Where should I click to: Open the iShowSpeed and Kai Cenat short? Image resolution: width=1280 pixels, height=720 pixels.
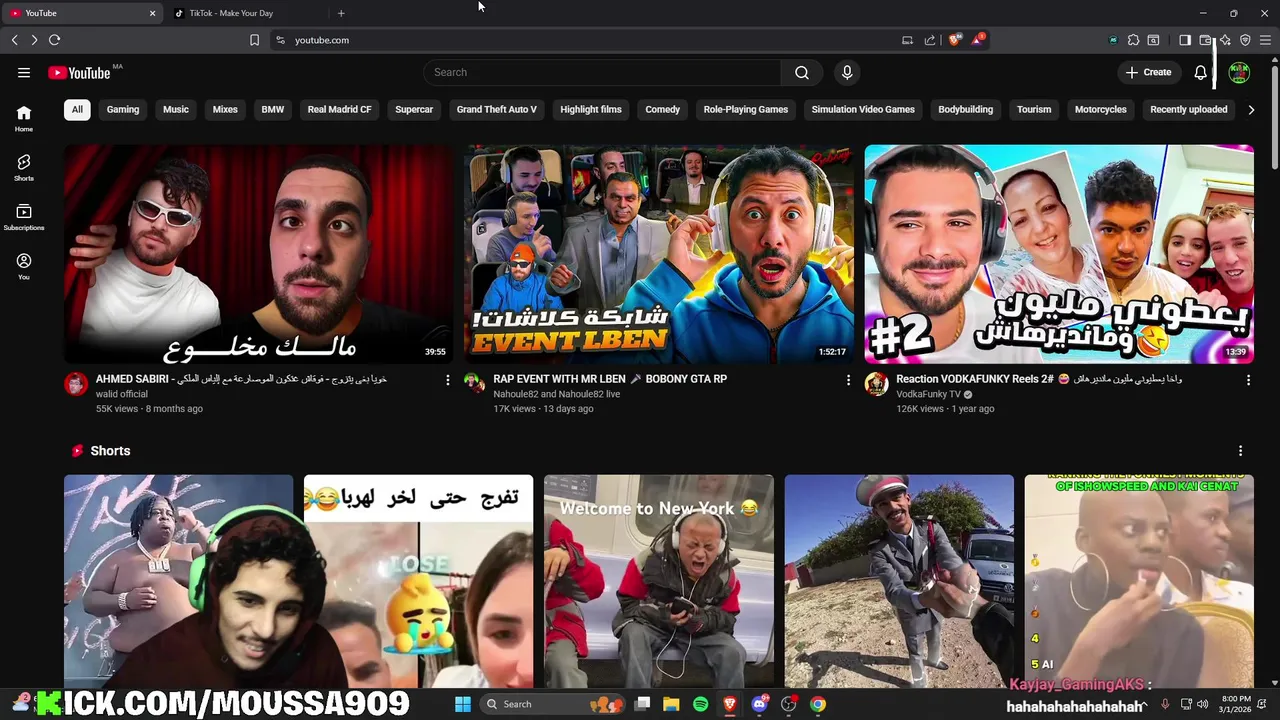[1139, 581]
